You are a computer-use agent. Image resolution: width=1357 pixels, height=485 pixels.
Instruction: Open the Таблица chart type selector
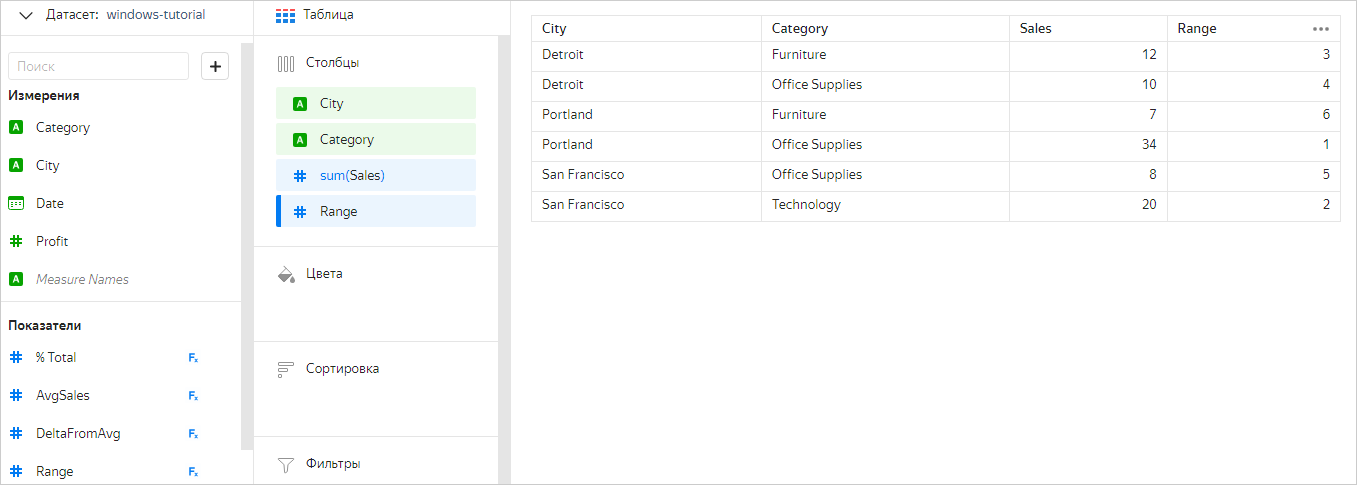[315, 15]
